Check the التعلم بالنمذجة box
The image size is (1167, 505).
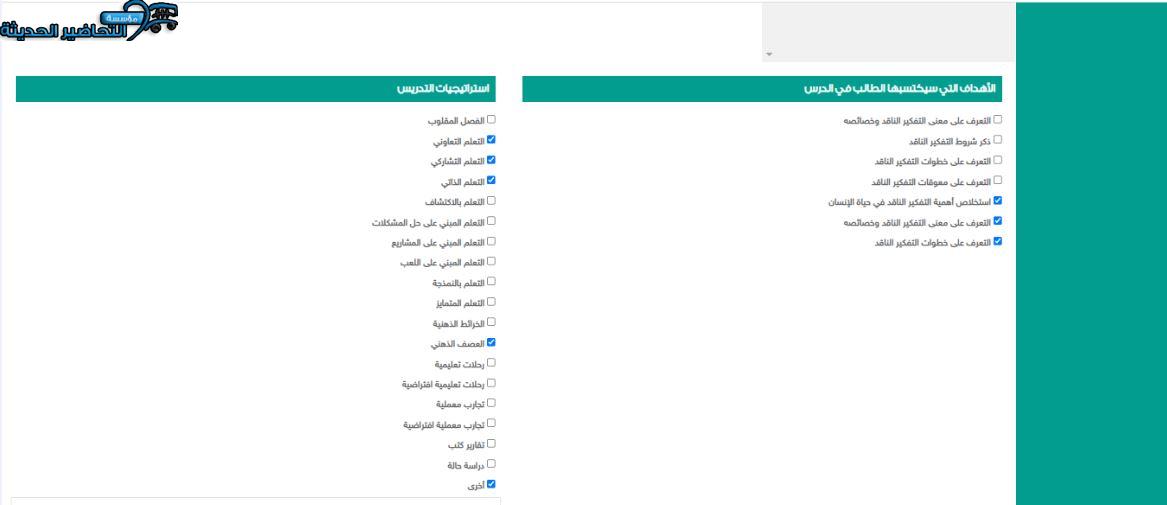(491, 282)
